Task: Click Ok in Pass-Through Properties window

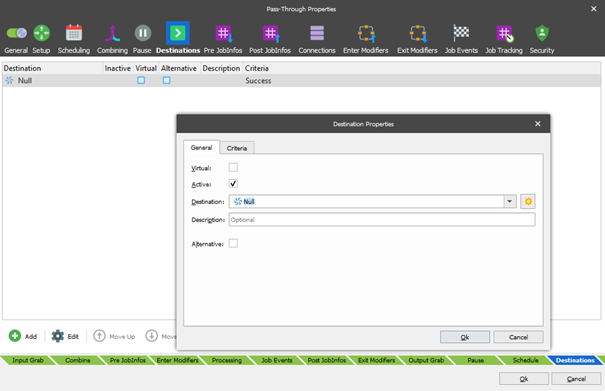Action: (524, 379)
